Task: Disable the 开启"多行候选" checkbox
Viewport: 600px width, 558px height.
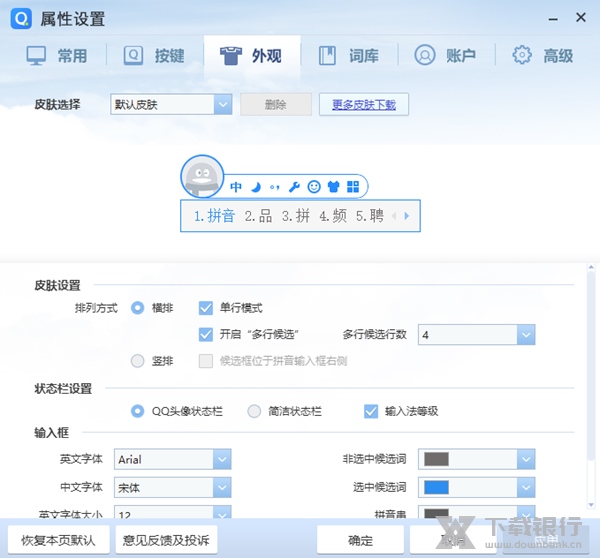Action: pos(207,334)
